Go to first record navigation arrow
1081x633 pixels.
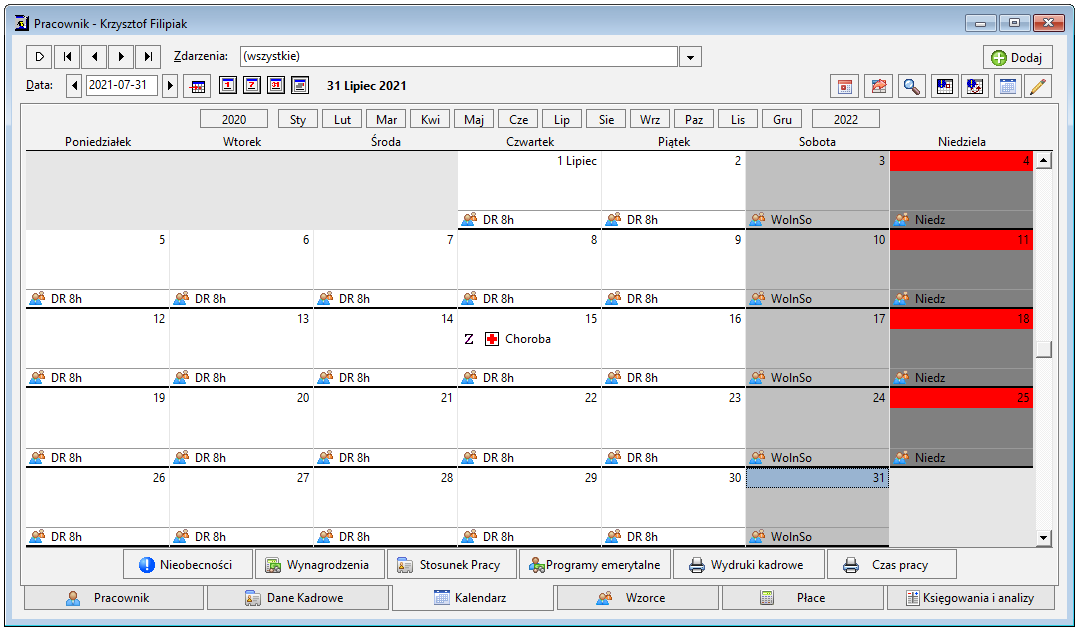click(68, 57)
